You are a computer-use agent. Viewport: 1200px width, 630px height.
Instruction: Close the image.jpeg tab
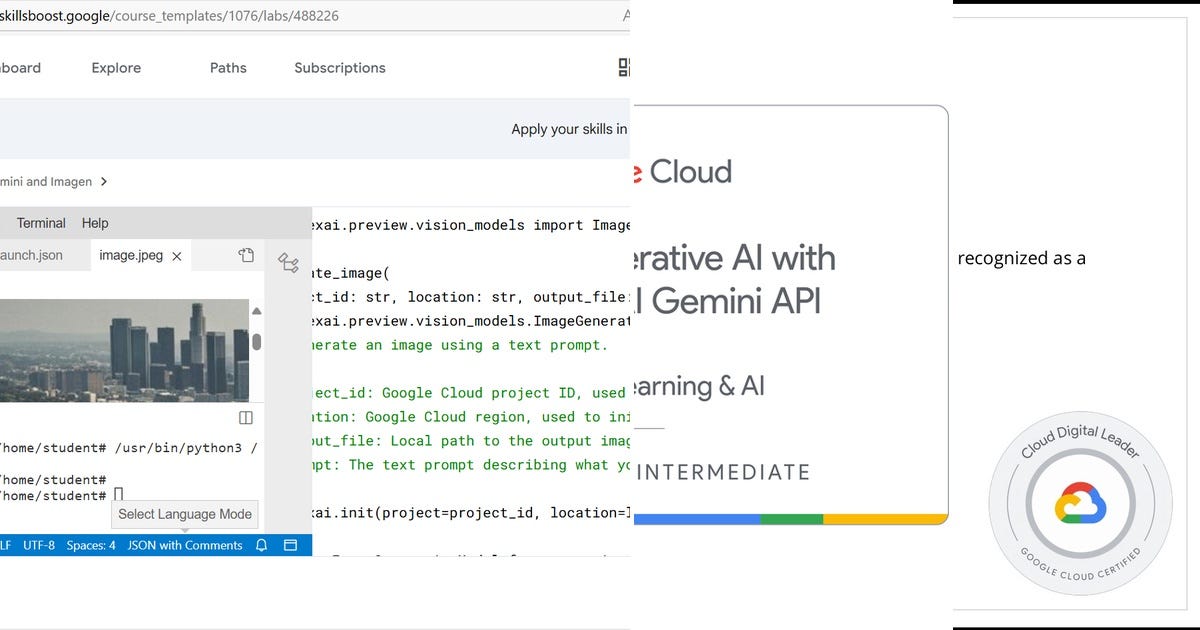click(177, 255)
